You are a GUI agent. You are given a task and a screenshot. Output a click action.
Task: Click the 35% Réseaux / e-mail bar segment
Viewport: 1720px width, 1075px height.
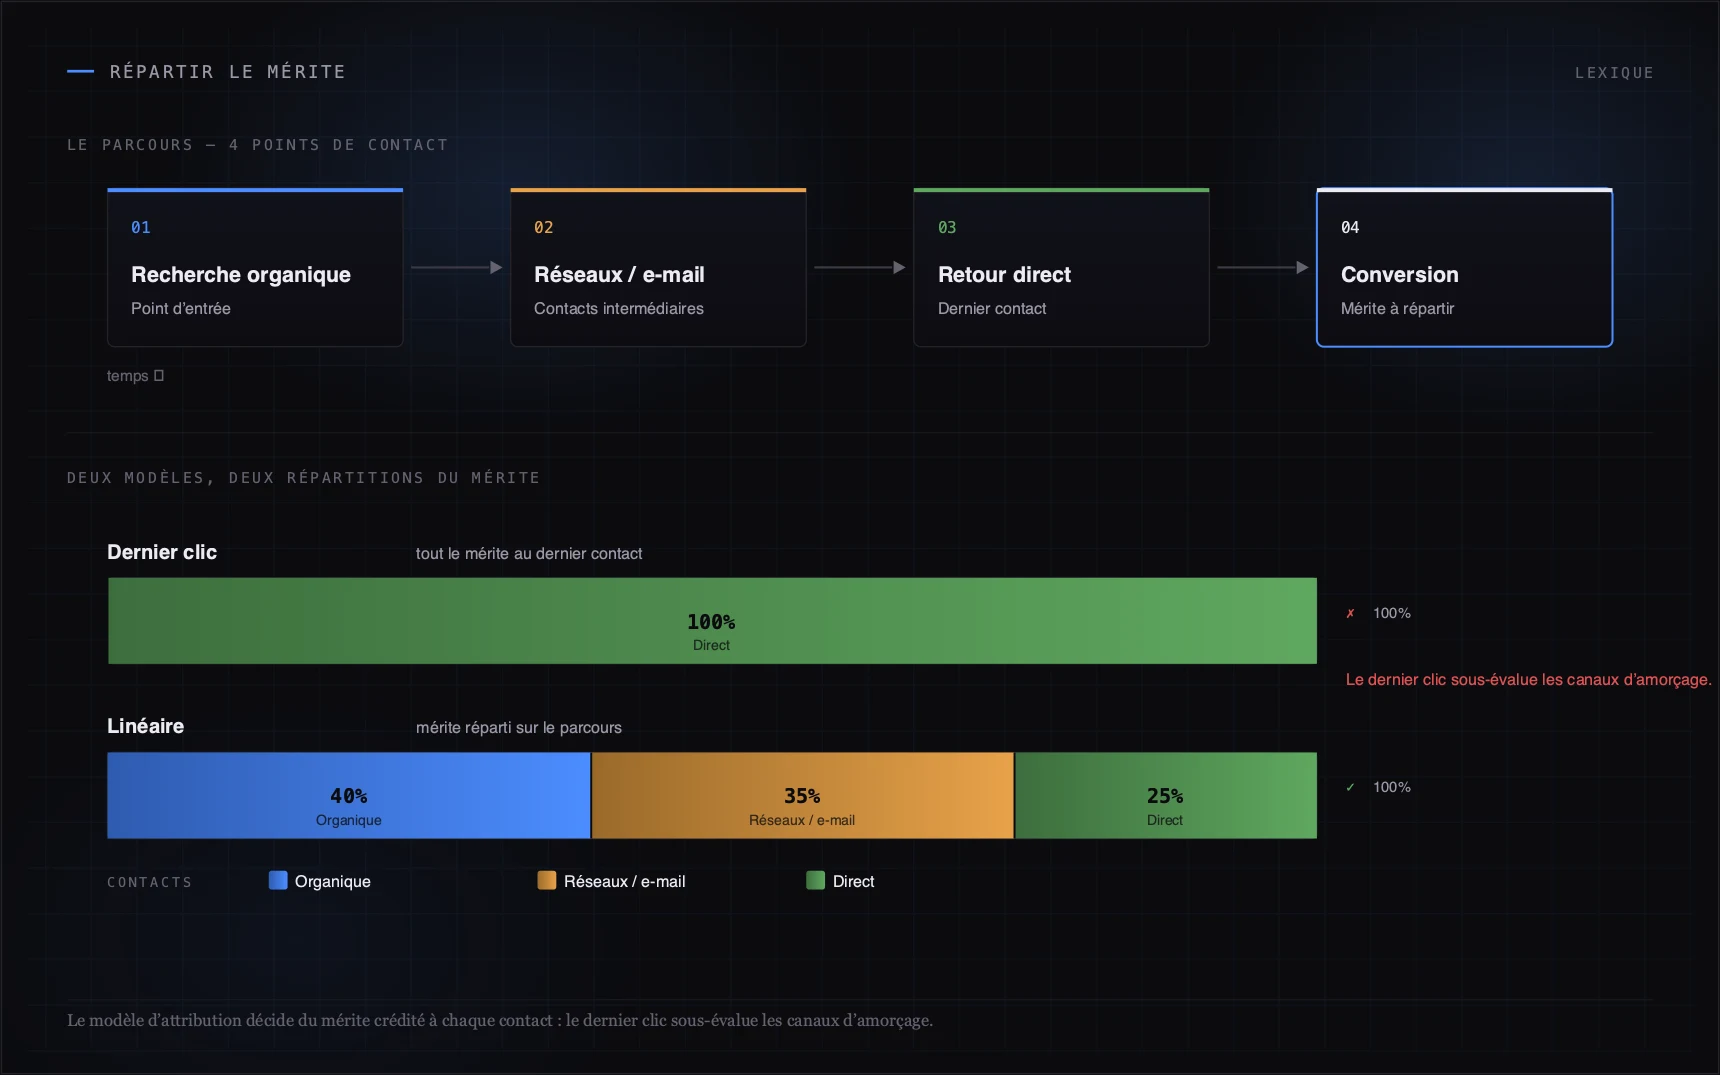tap(803, 795)
